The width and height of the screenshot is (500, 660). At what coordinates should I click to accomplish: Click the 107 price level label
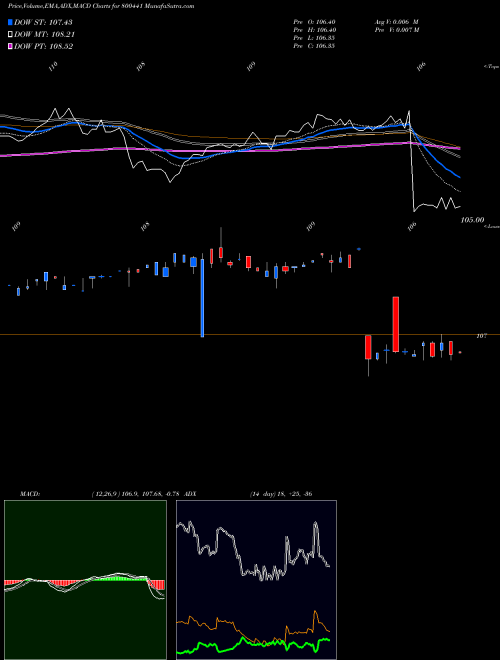[481, 336]
